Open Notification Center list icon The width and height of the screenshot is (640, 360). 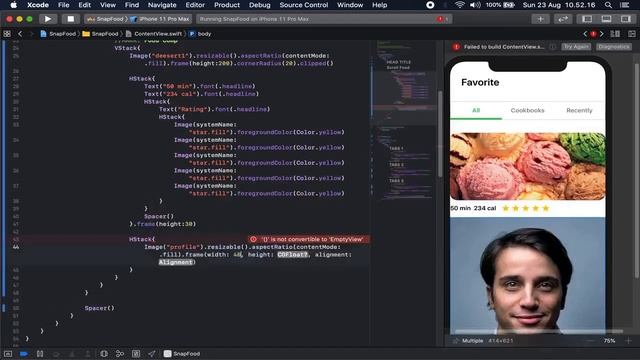tap(624, 5)
